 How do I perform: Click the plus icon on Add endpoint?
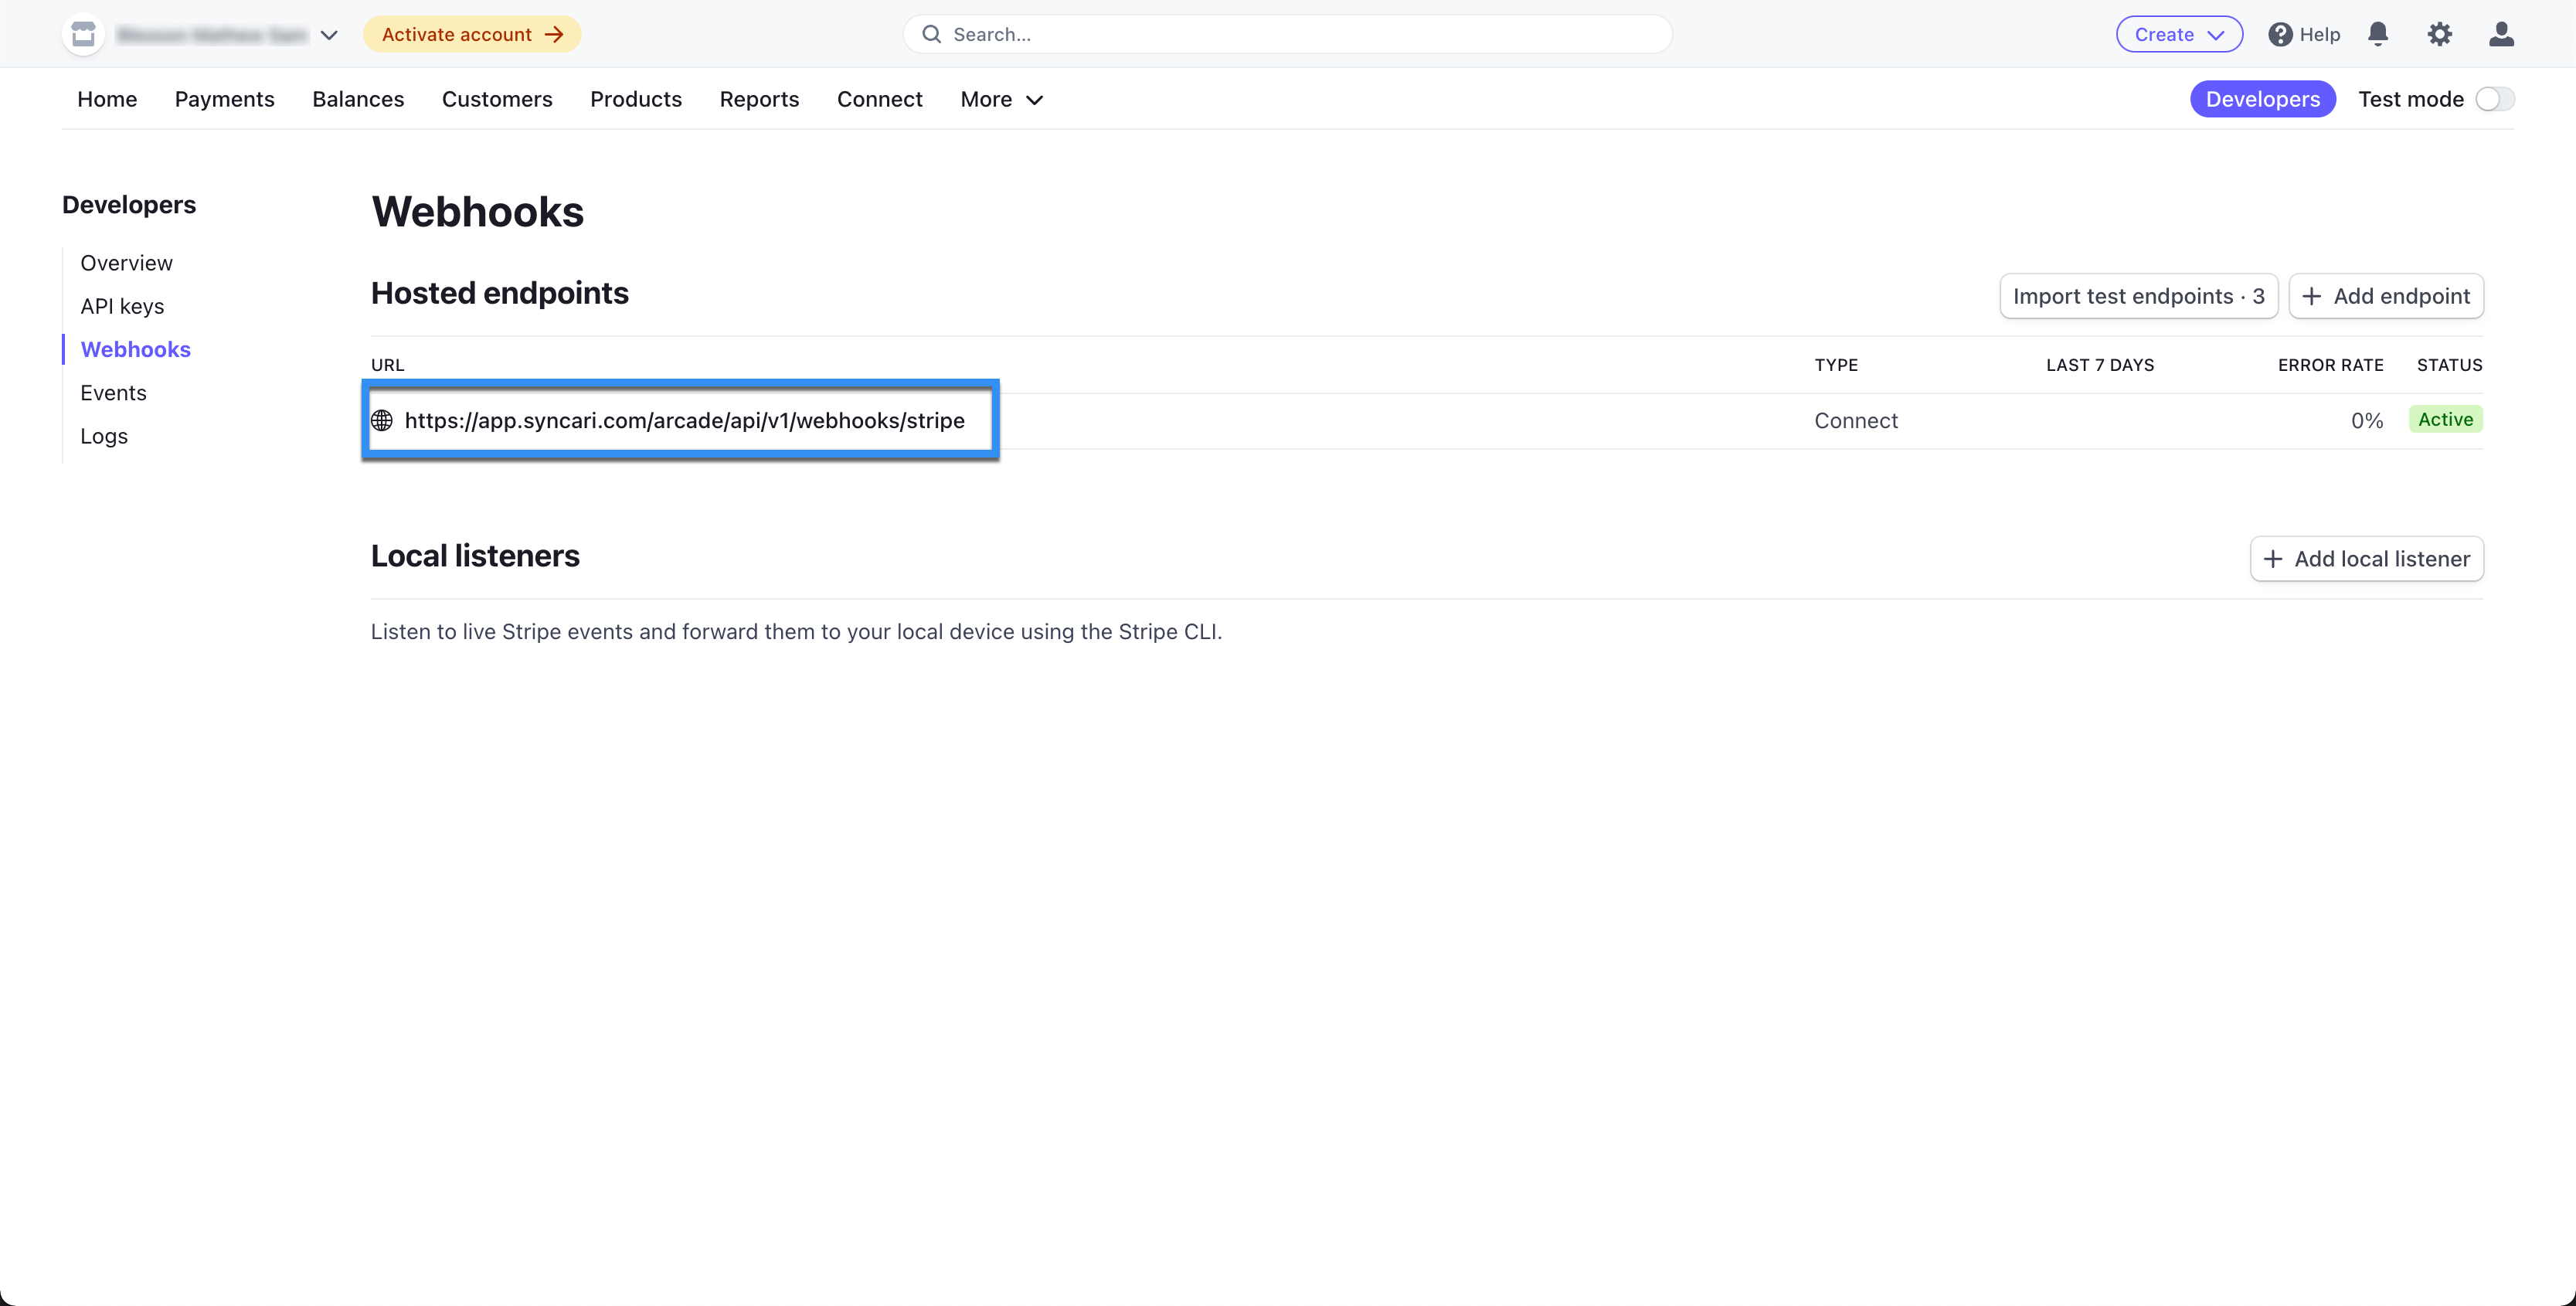pos(2312,296)
